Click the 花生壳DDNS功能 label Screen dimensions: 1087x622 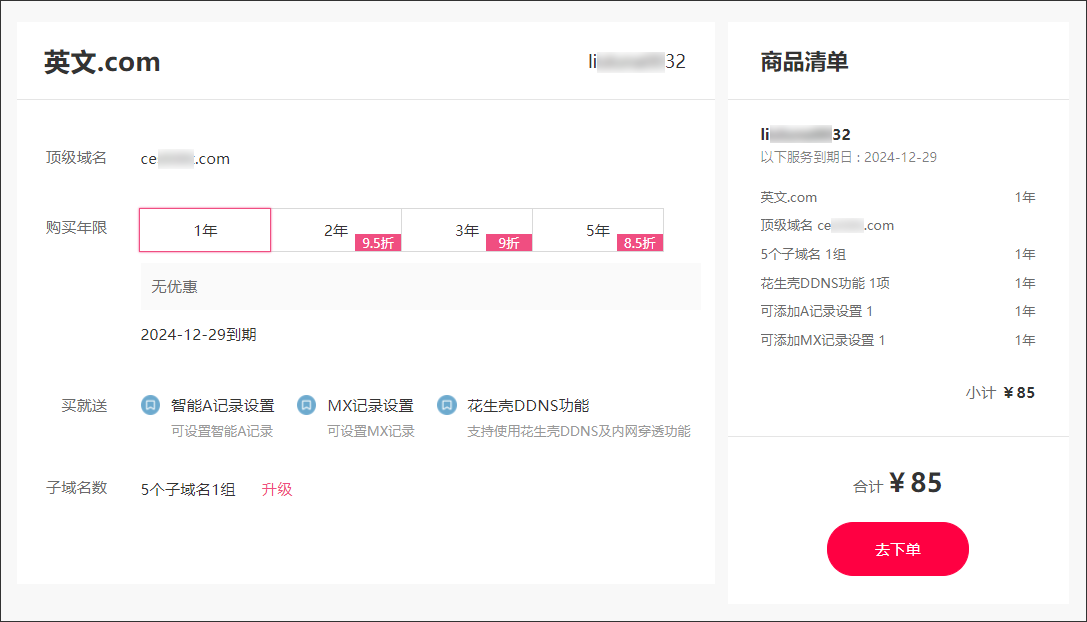528,406
